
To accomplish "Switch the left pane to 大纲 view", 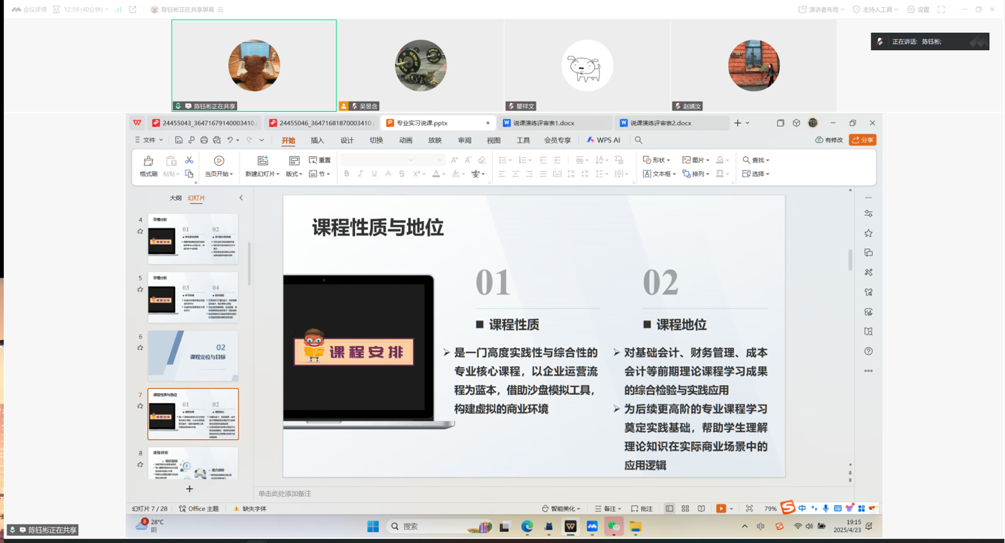I will coord(175,198).
